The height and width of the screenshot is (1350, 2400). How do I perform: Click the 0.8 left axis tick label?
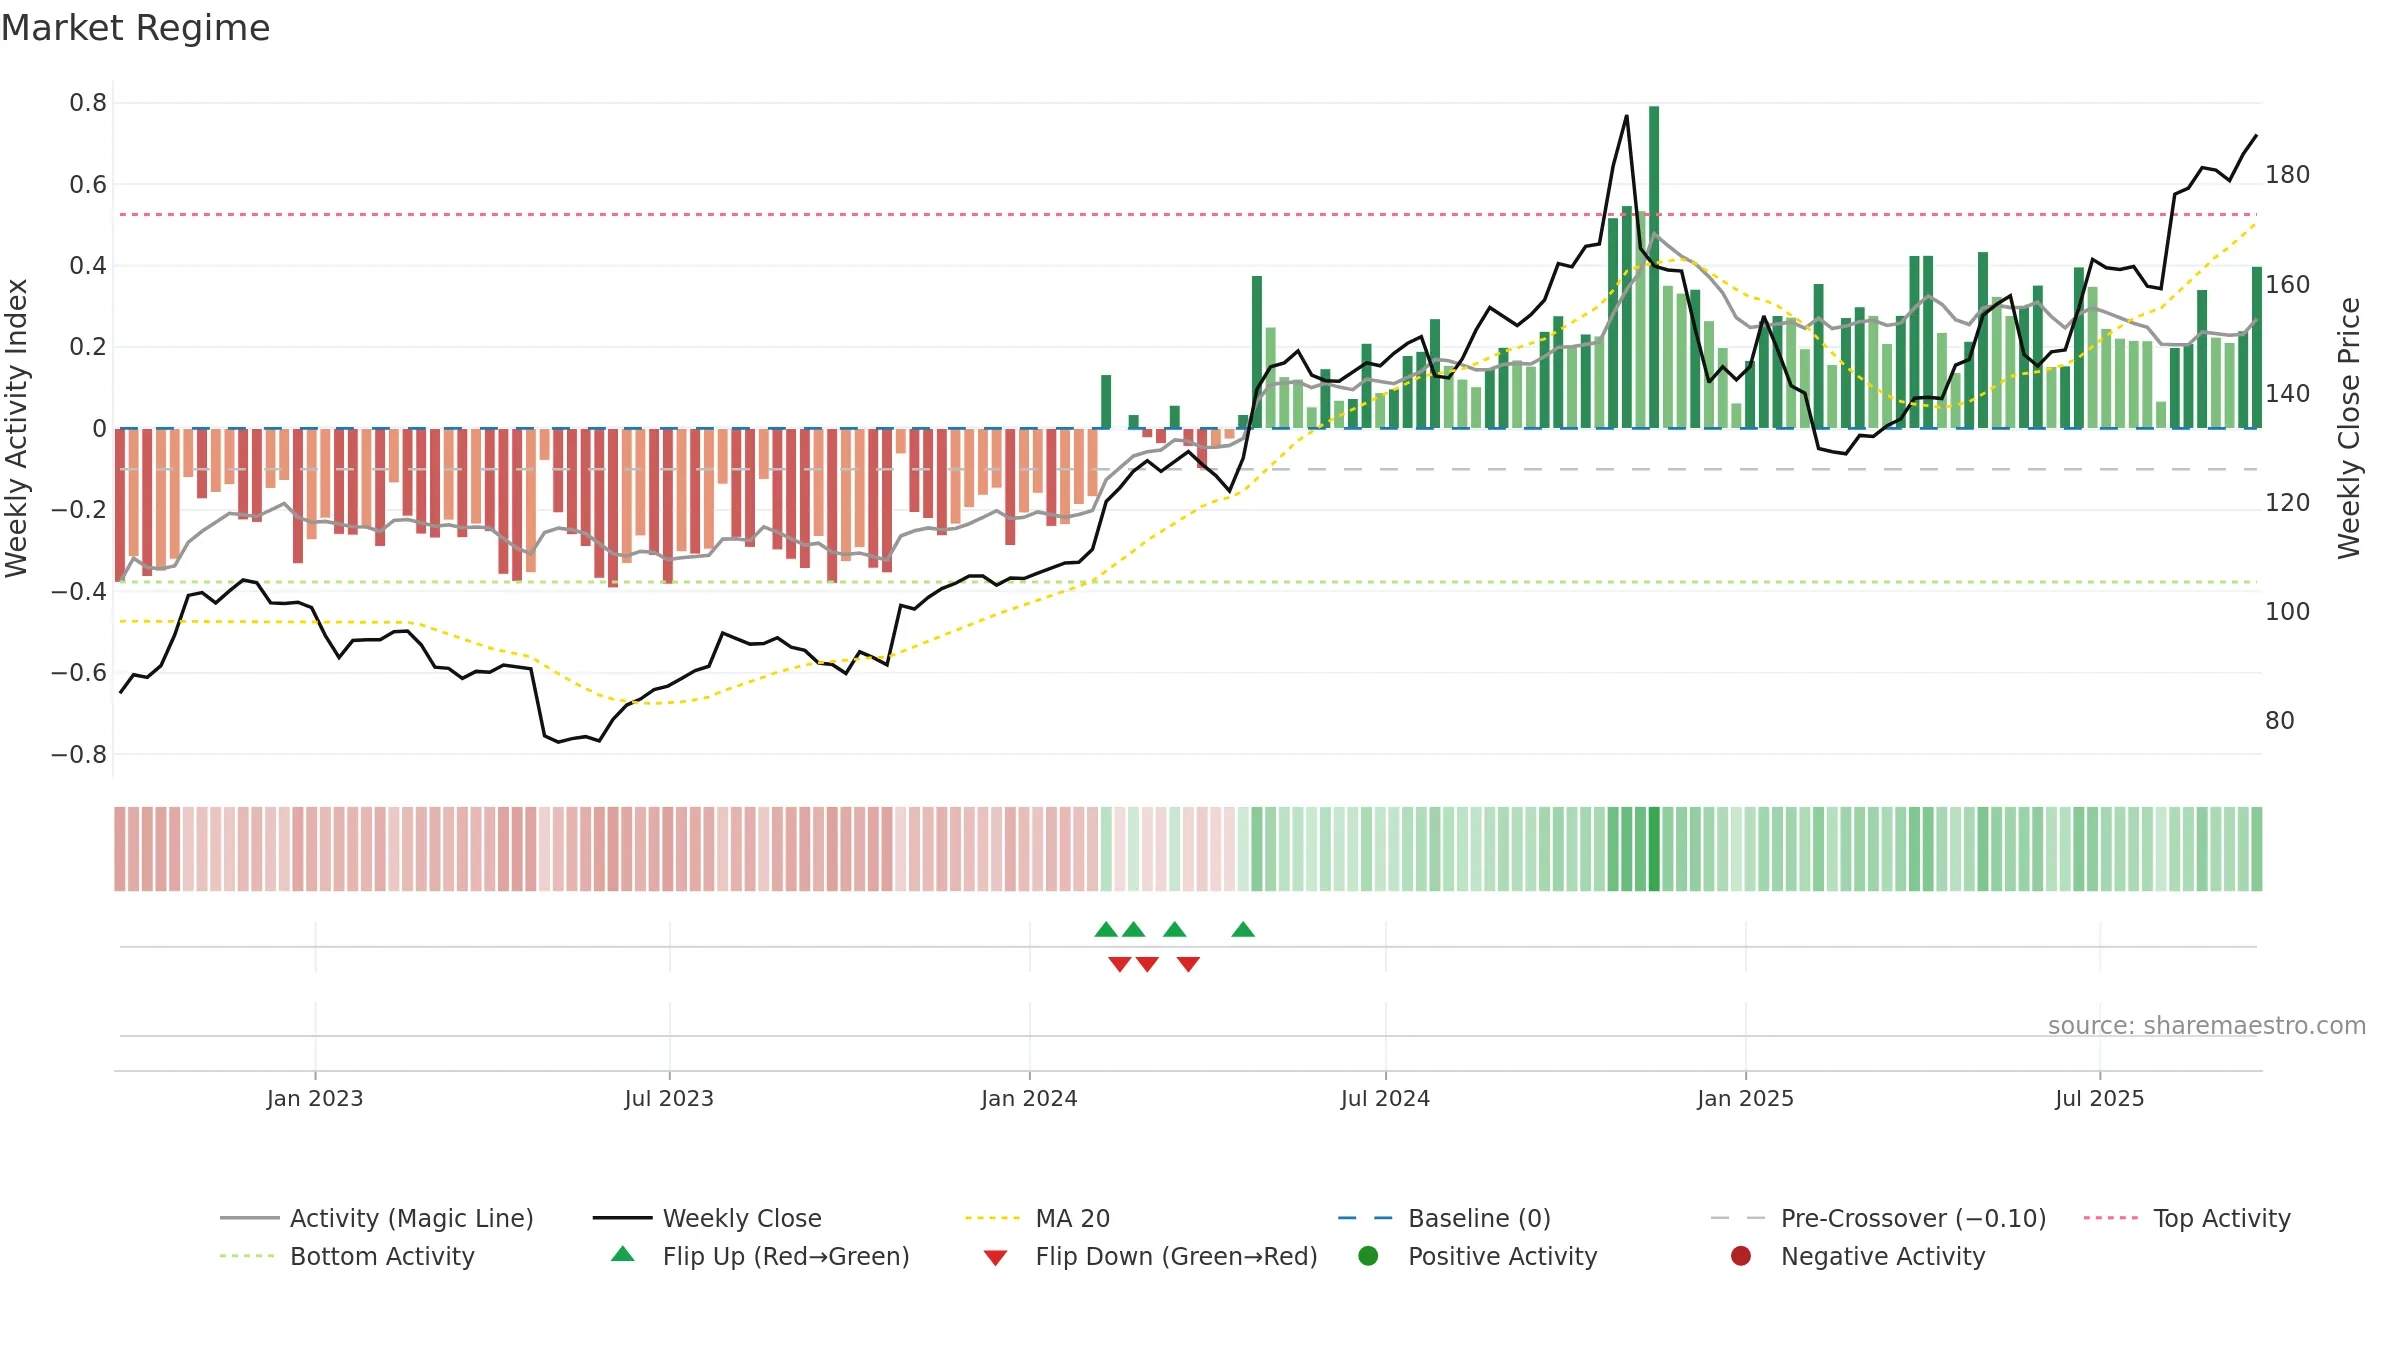click(88, 103)
